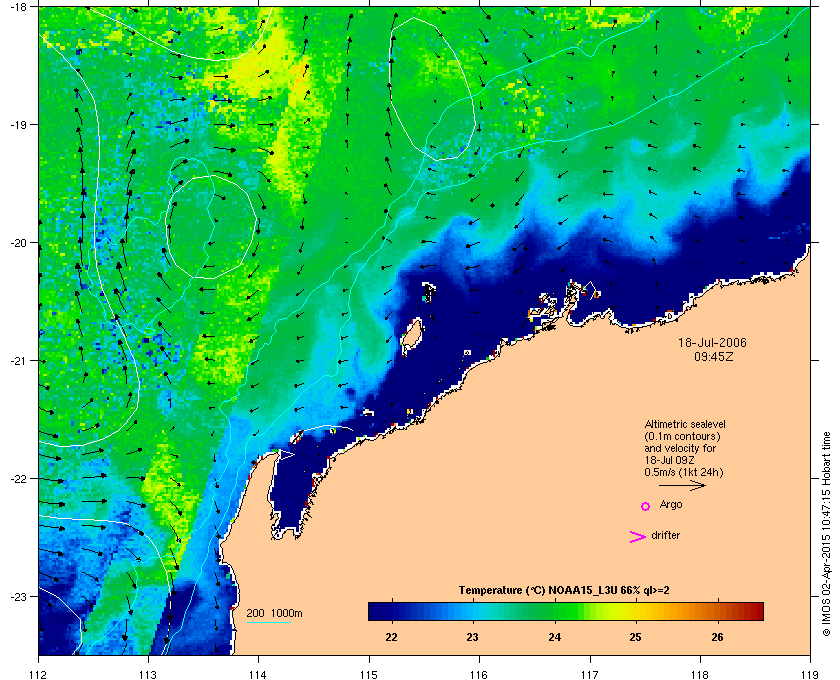Click the colorbar tick label '24'
The image size is (840, 680).
coord(554,637)
